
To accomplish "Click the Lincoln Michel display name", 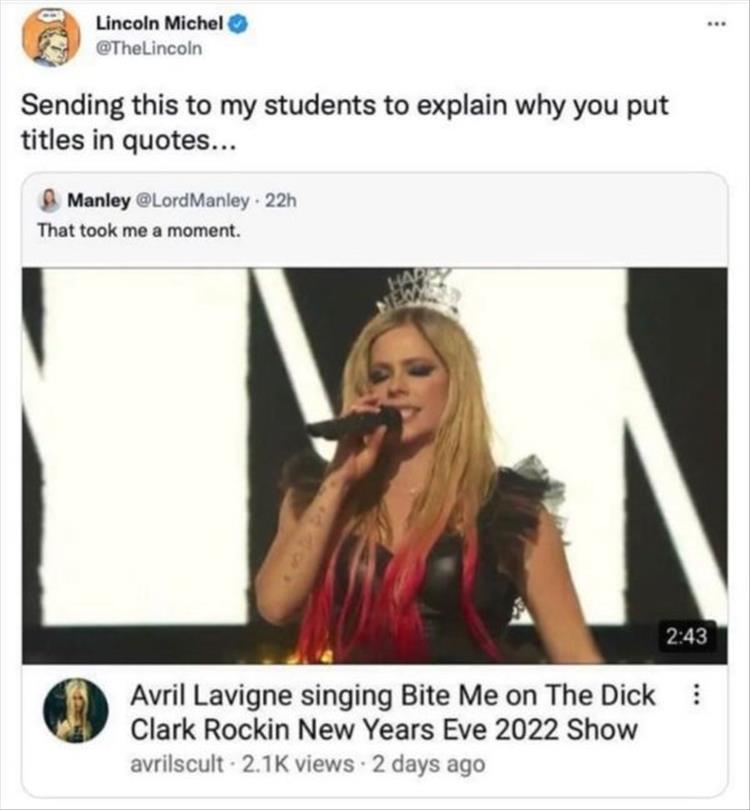I will click(x=162, y=24).
